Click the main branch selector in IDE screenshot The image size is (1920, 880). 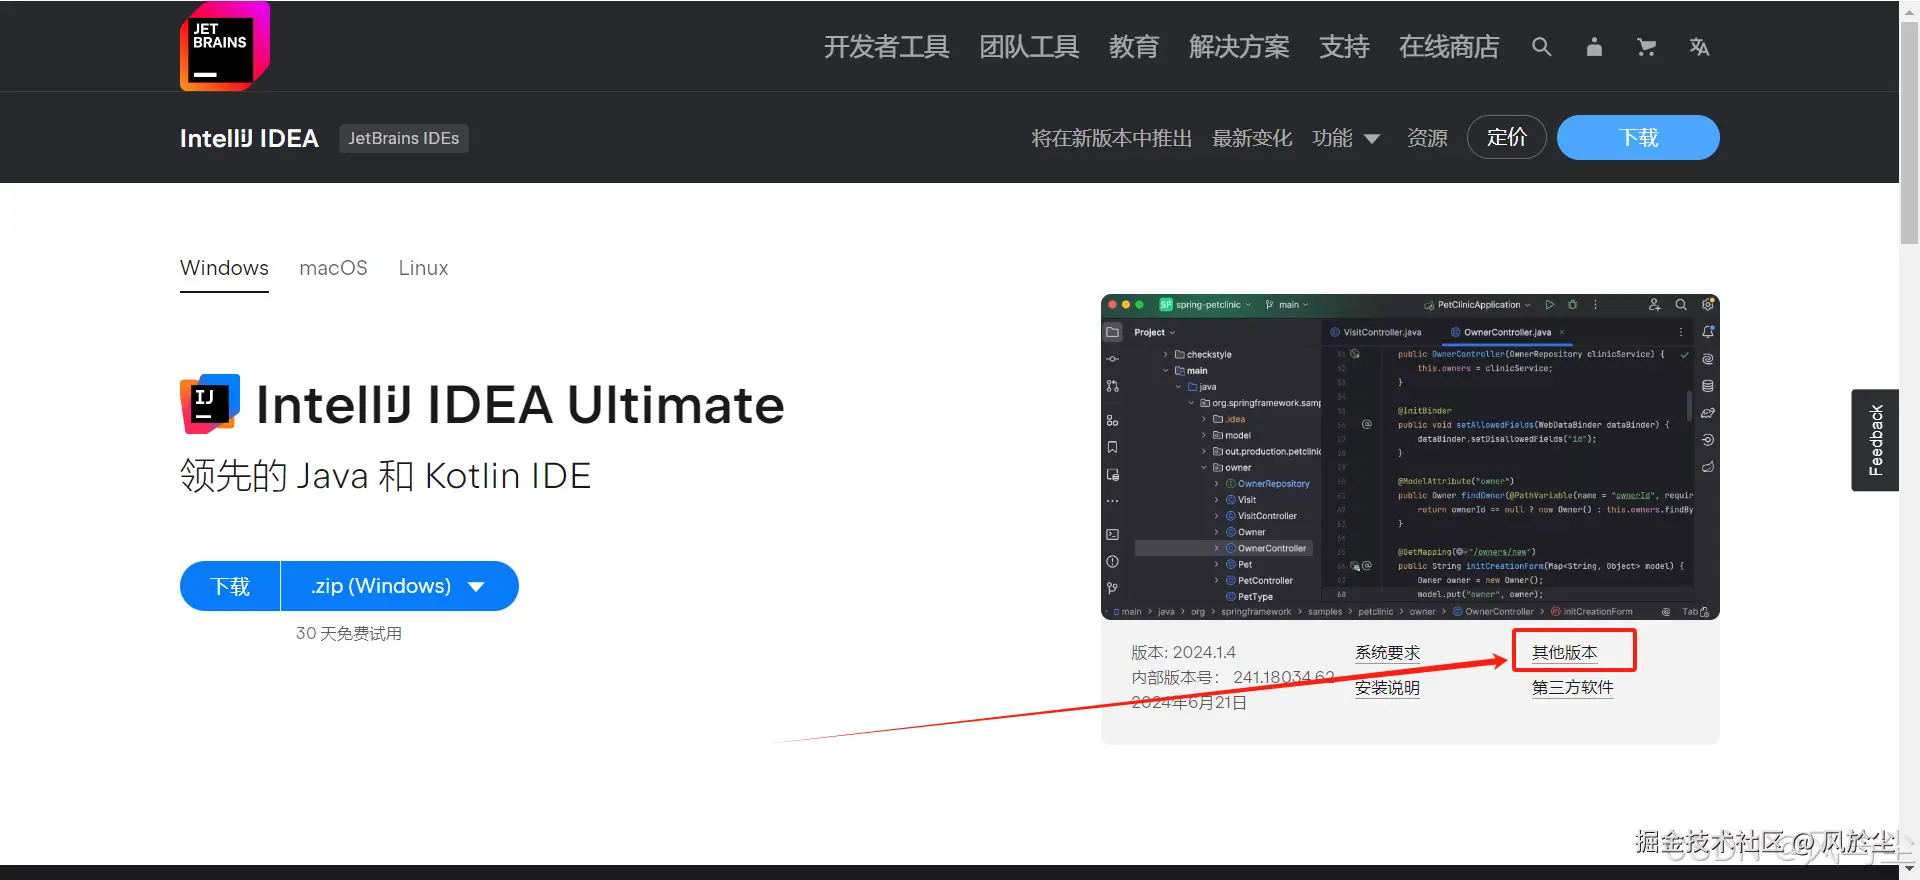click(x=1287, y=305)
